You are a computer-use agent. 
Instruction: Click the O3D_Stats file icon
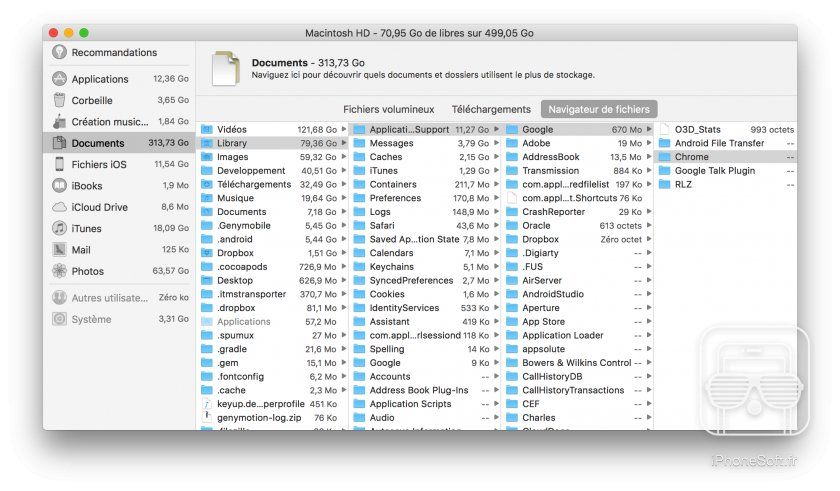pos(665,130)
